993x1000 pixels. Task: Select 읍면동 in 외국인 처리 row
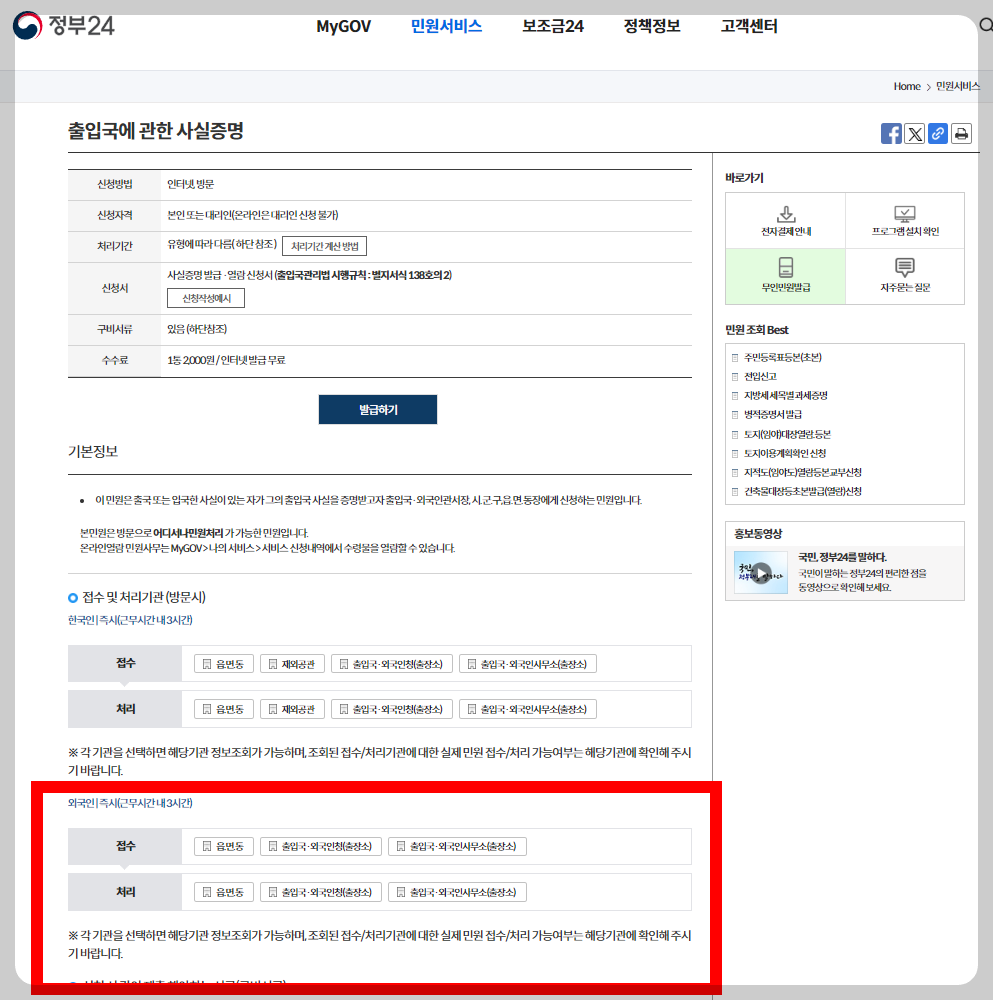224,892
